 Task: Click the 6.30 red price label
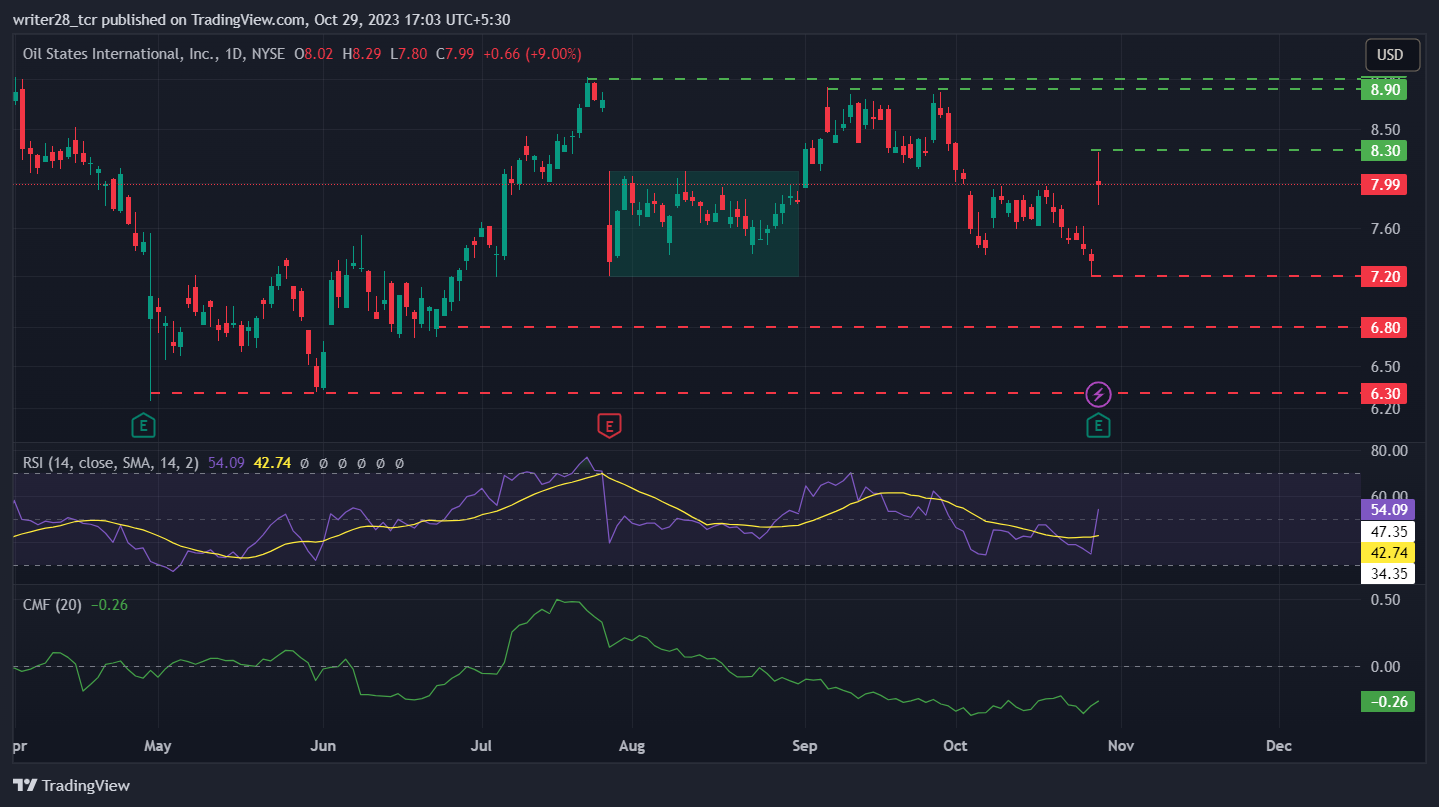pos(1384,393)
